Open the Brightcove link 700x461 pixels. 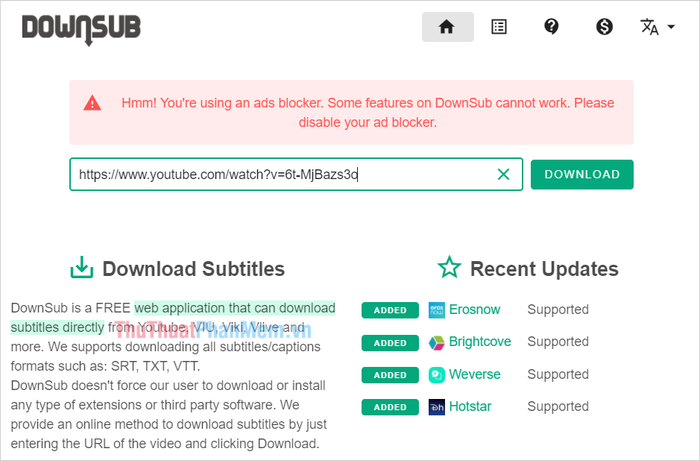[x=480, y=341]
